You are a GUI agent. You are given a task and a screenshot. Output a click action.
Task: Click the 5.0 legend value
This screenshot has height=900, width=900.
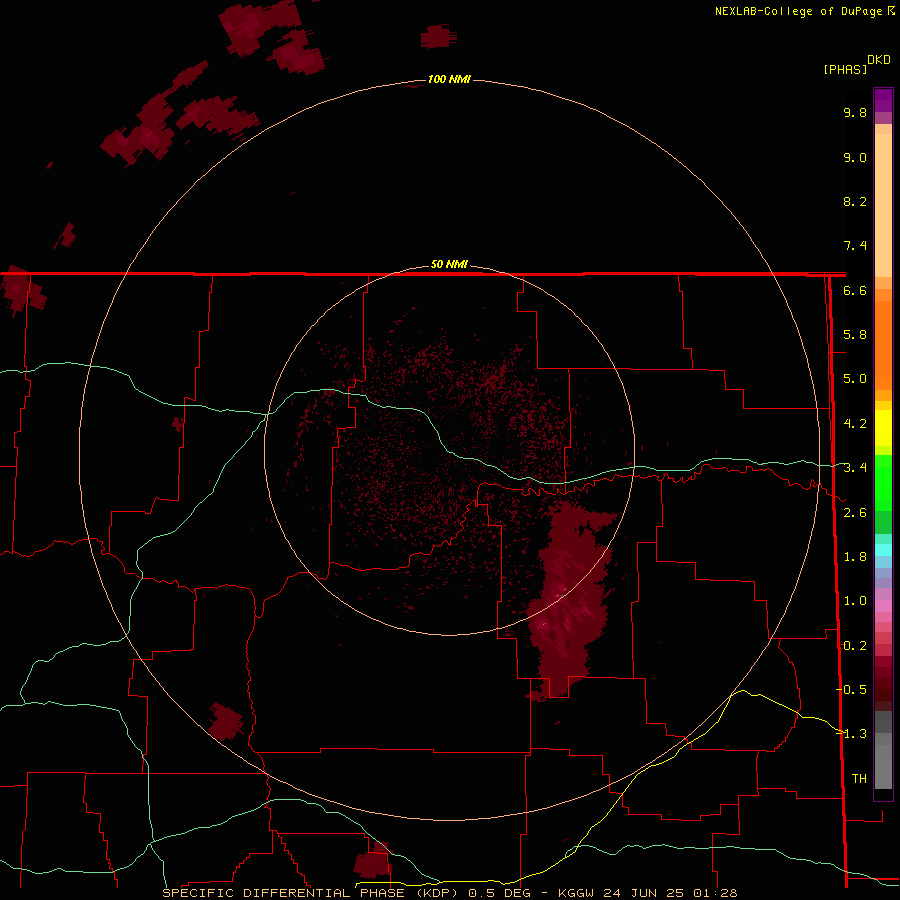click(x=855, y=379)
